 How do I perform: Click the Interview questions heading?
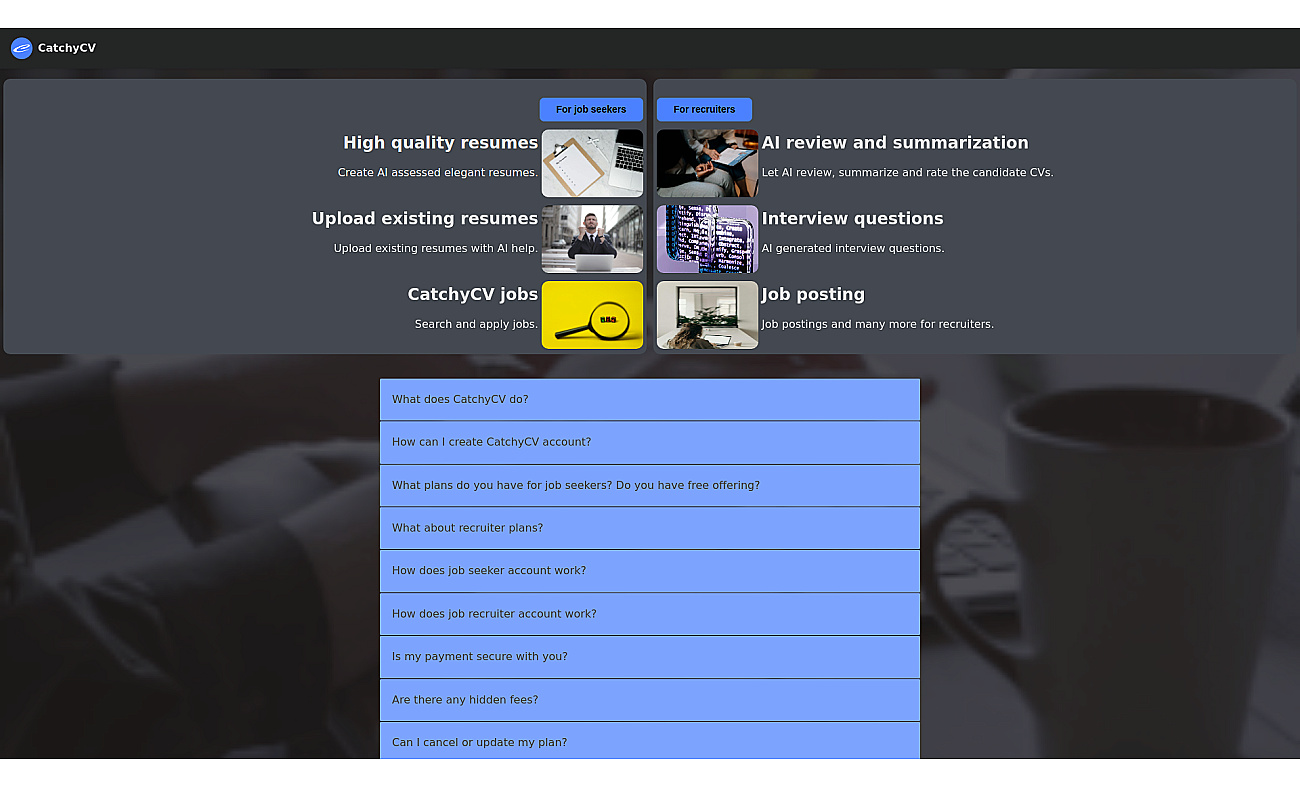tap(853, 219)
